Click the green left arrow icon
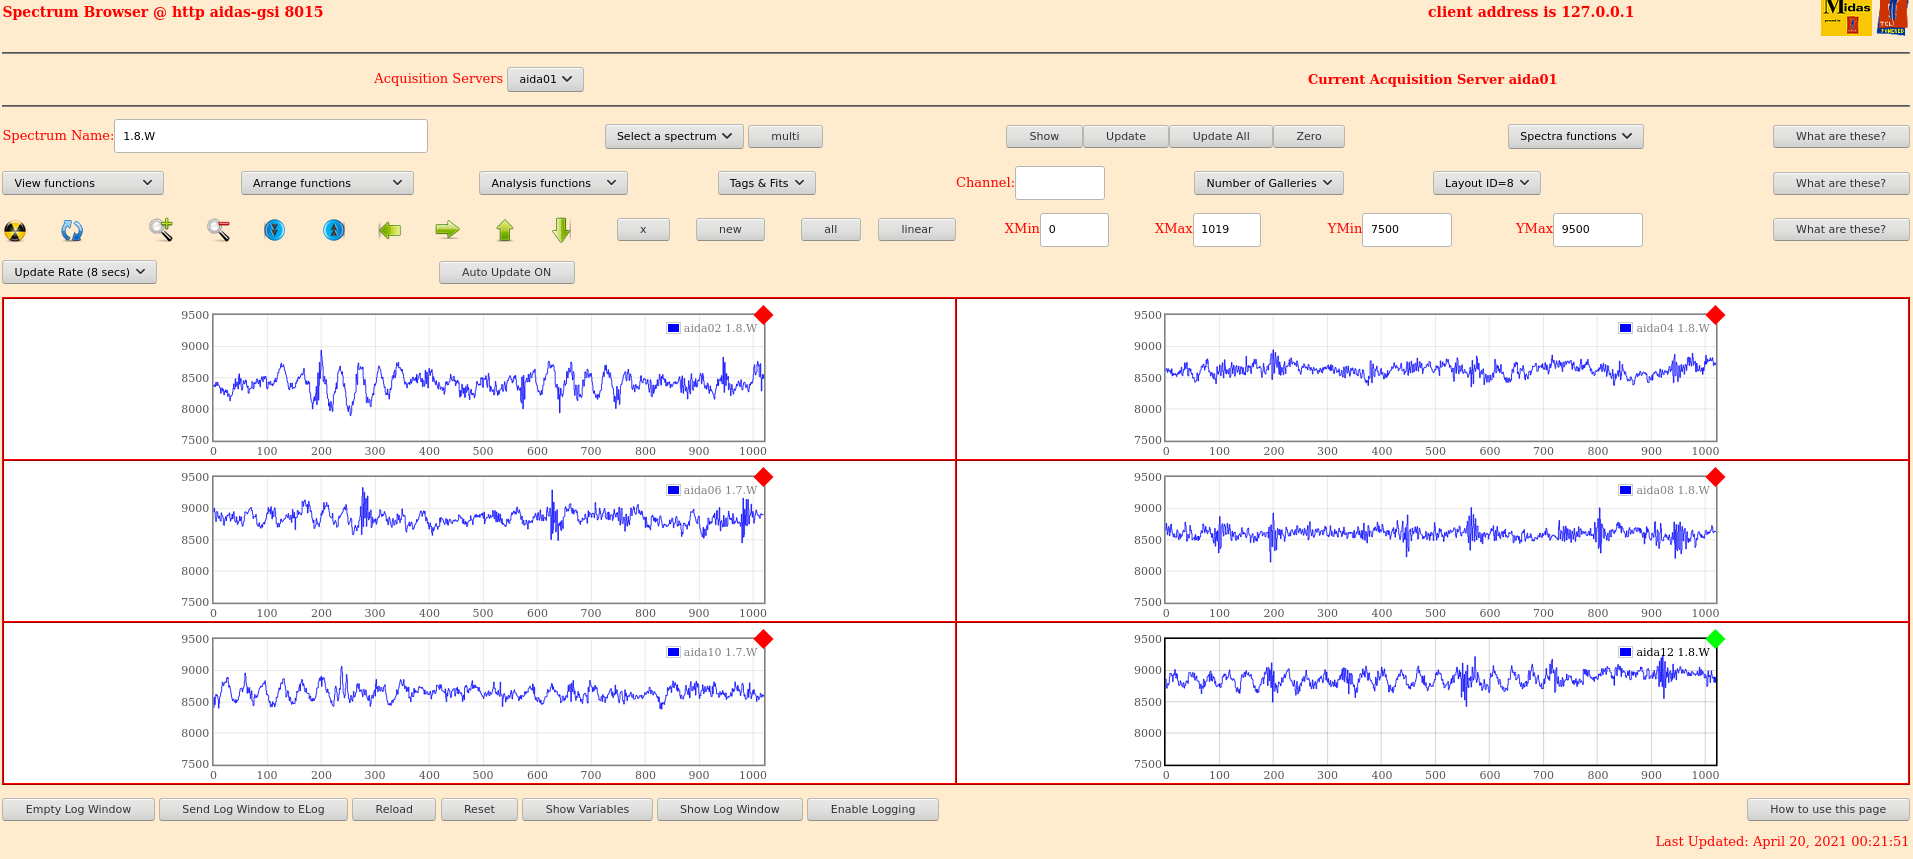This screenshot has width=1913, height=859. (x=390, y=230)
